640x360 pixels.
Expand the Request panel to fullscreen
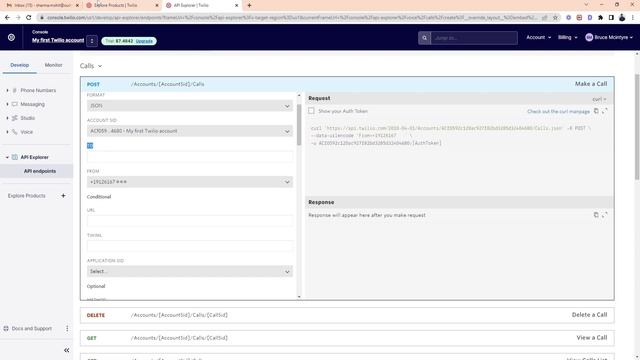604,111
